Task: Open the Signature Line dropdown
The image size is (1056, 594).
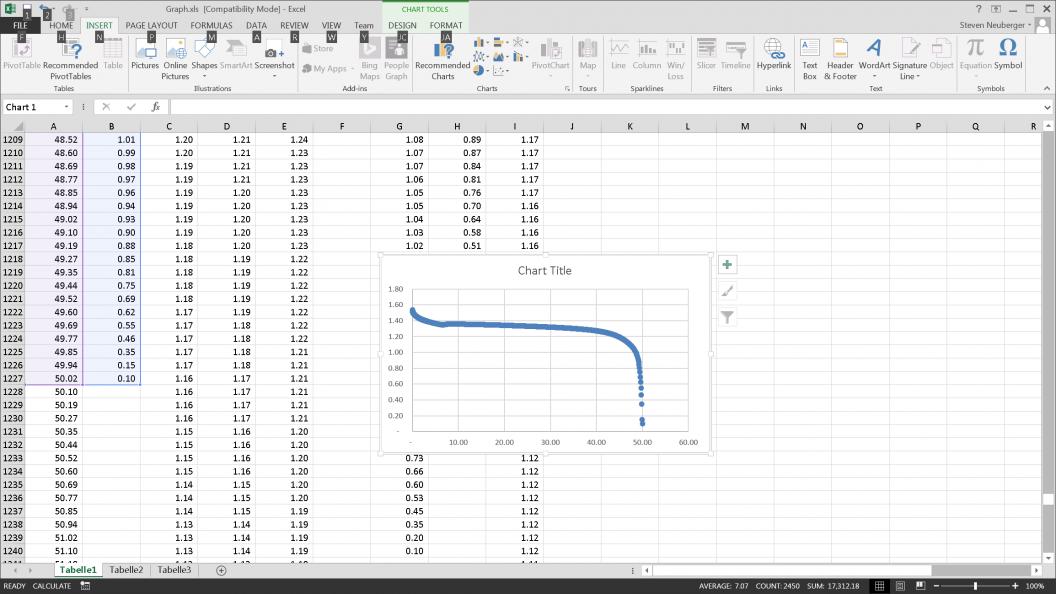Action: 918,77
